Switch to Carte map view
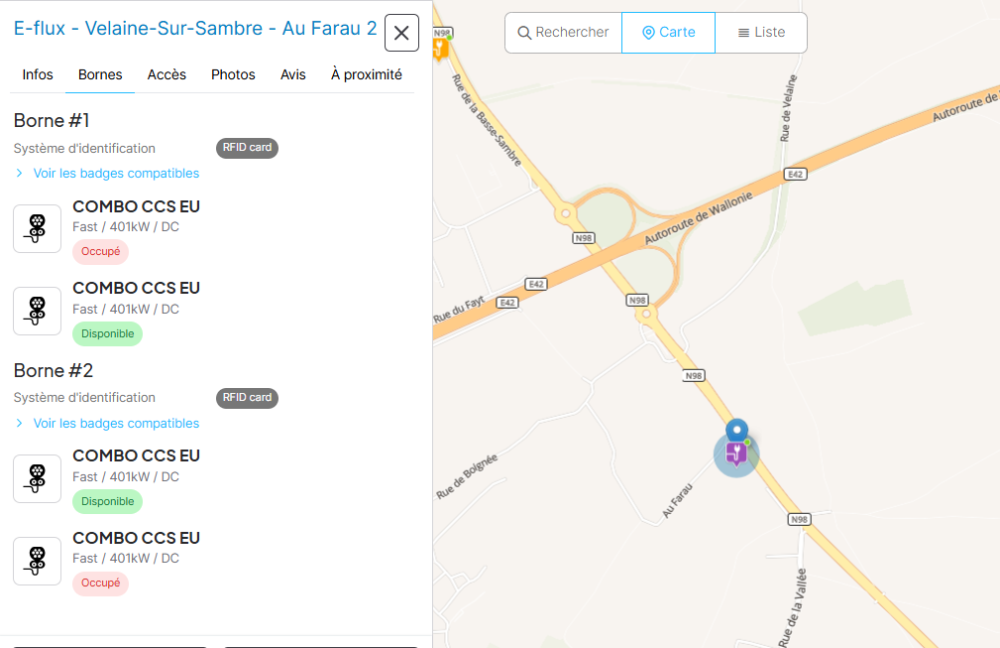This screenshot has width=1000, height=648. tap(668, 33)
